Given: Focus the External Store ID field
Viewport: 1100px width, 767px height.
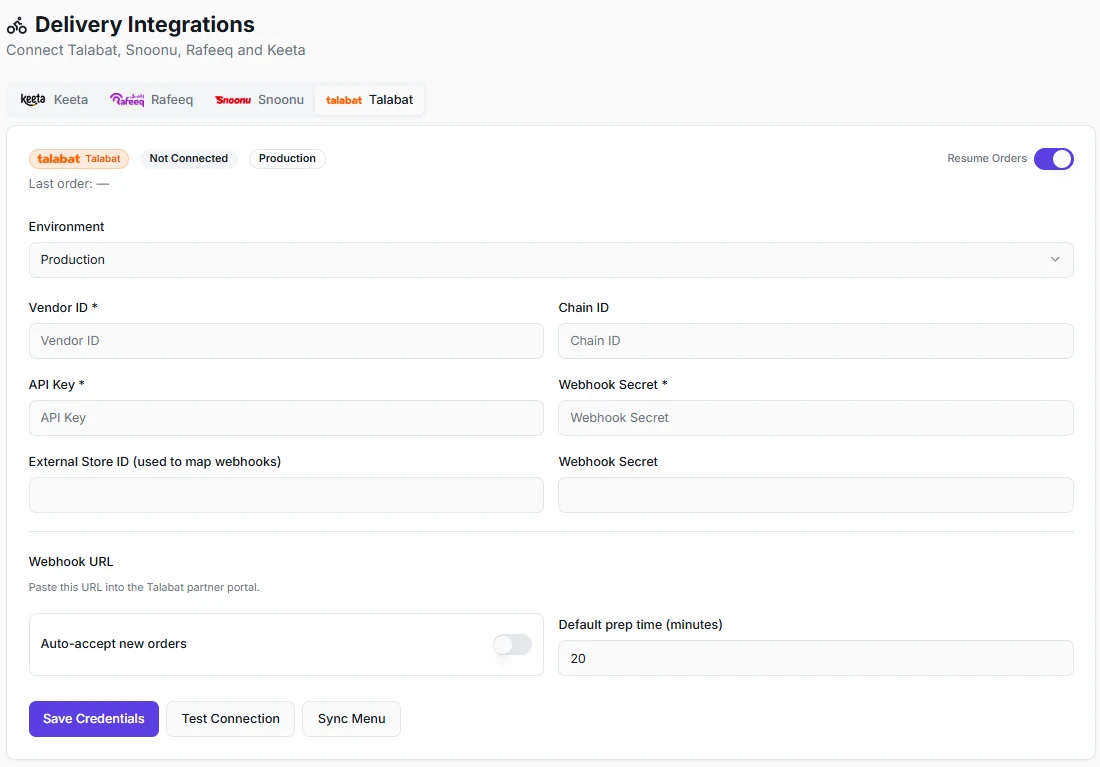Looking at the screenshot, I should [286, 495].
